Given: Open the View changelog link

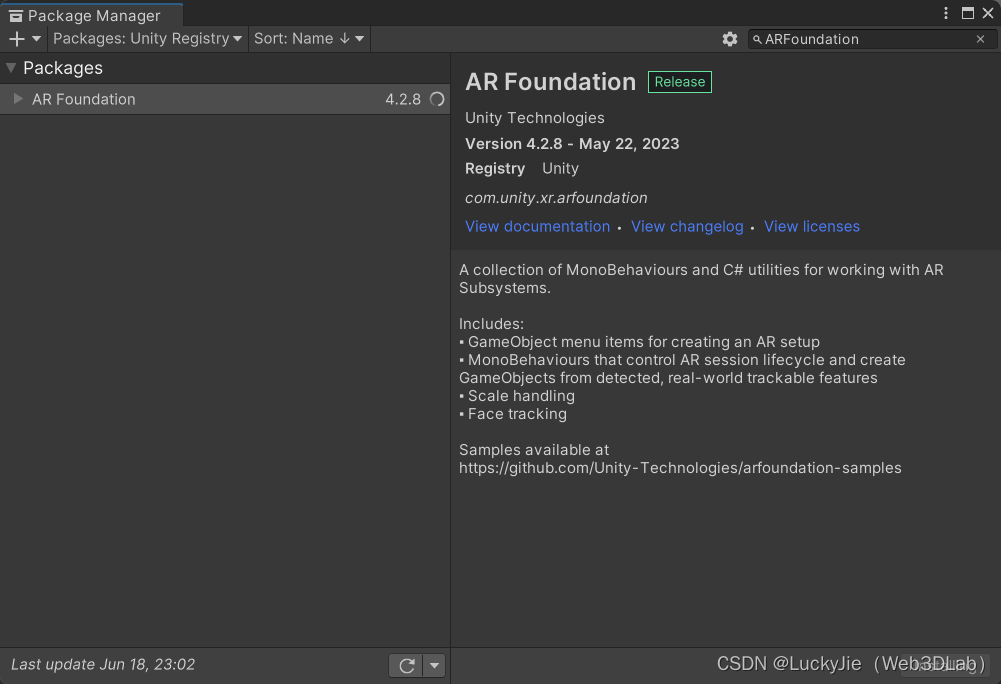Looking at the screenshot, I should pos(687,227).
